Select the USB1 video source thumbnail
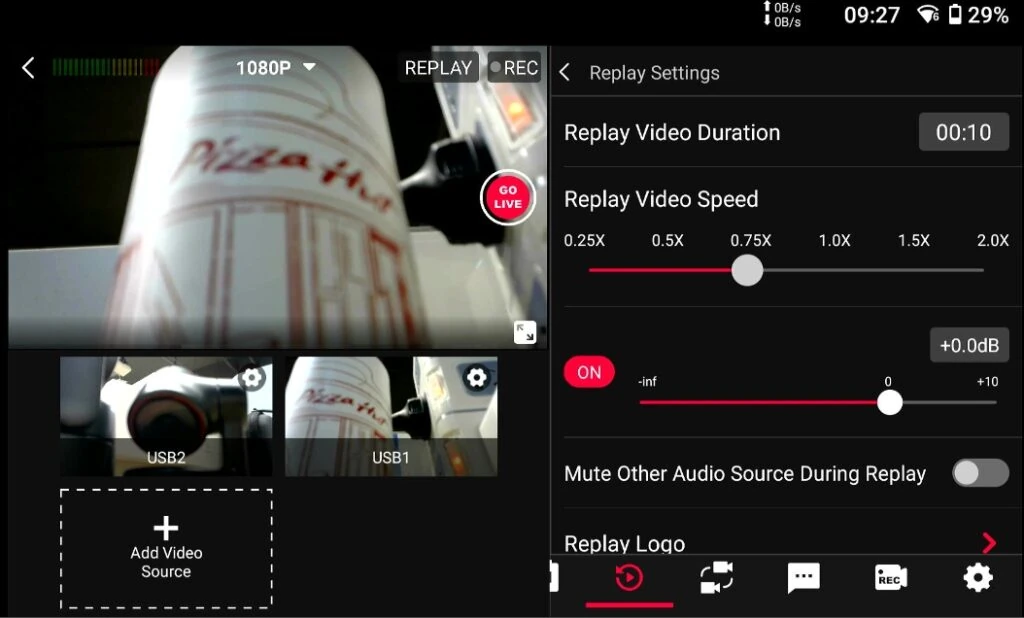Screen dimensions: 1024x618 (x=391, y=416)
